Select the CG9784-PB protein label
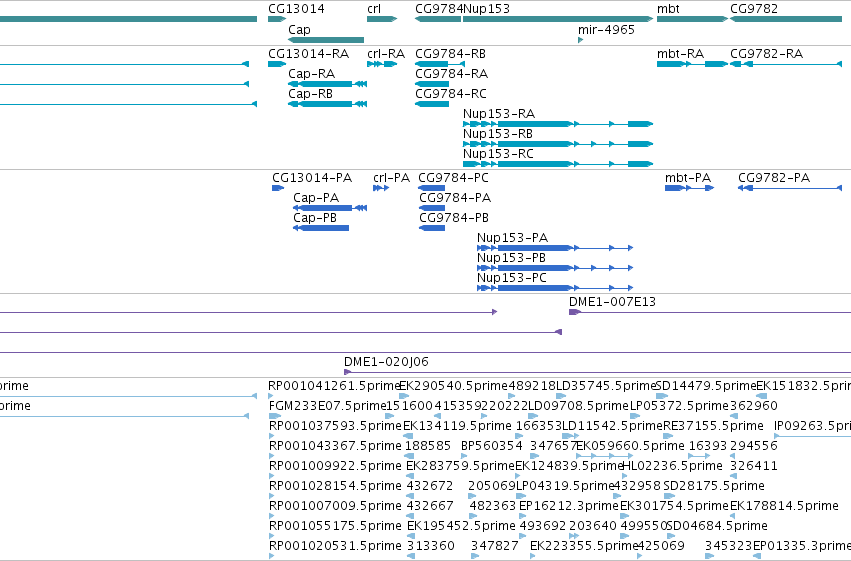Image resolution: width=851 pixels, height=561 pixels. 454,218
